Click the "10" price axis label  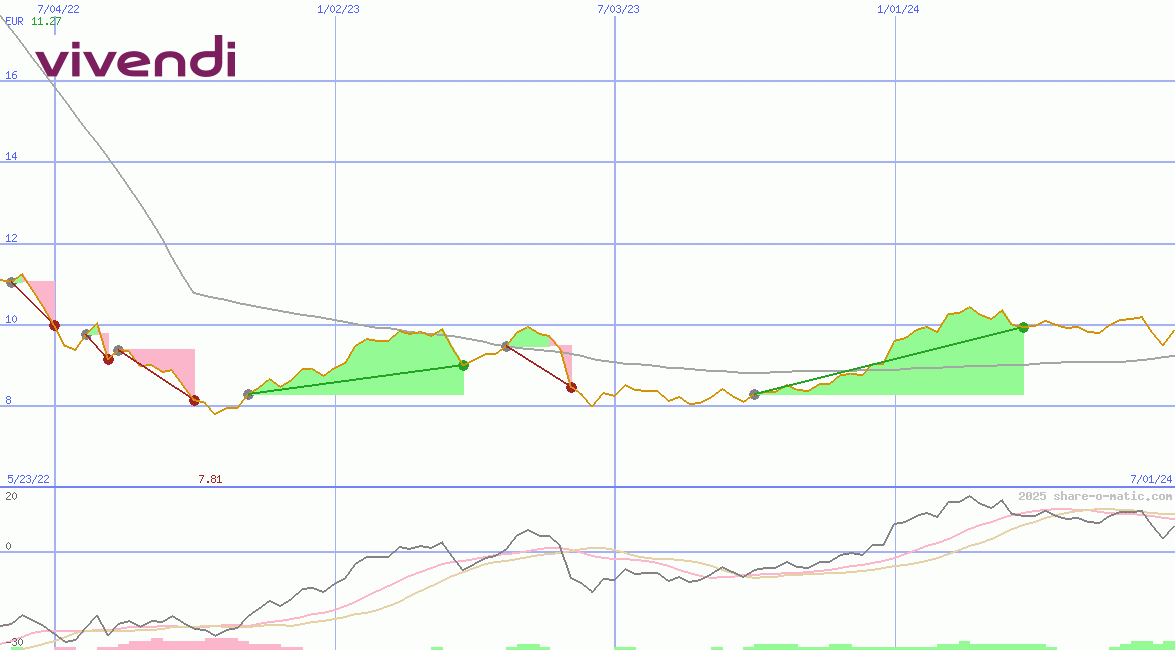tap(10, 319)
